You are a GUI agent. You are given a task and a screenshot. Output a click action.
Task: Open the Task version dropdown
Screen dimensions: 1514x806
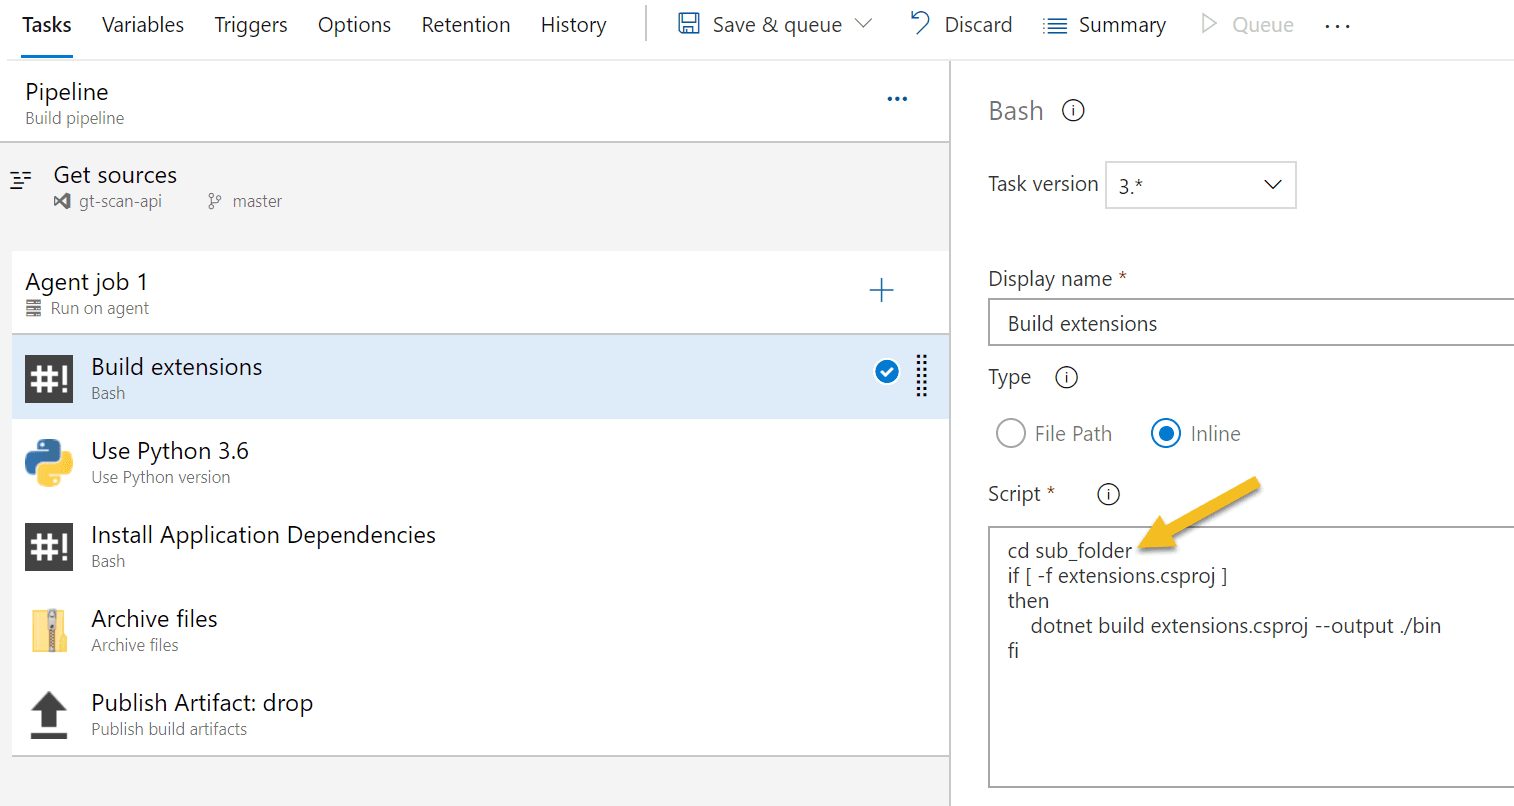pos(1200,185)
